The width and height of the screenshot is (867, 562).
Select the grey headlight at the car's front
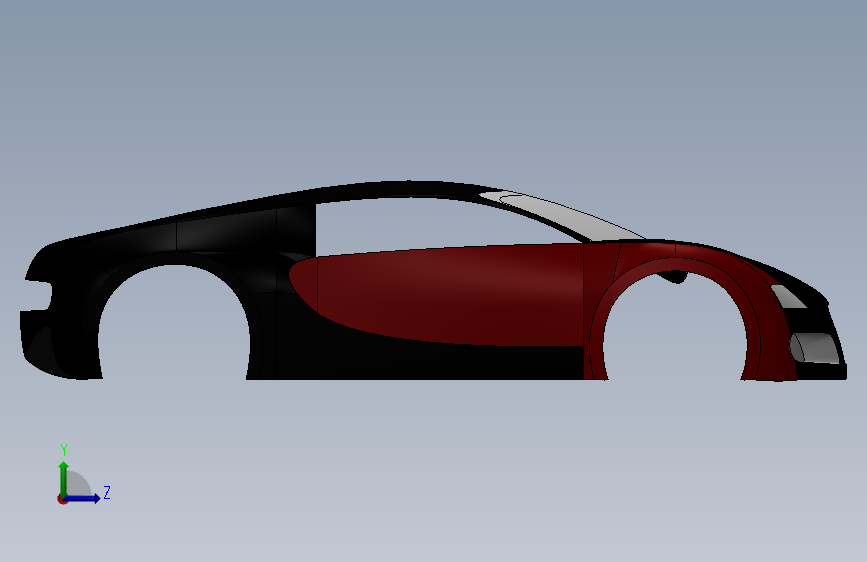[788, 296]
